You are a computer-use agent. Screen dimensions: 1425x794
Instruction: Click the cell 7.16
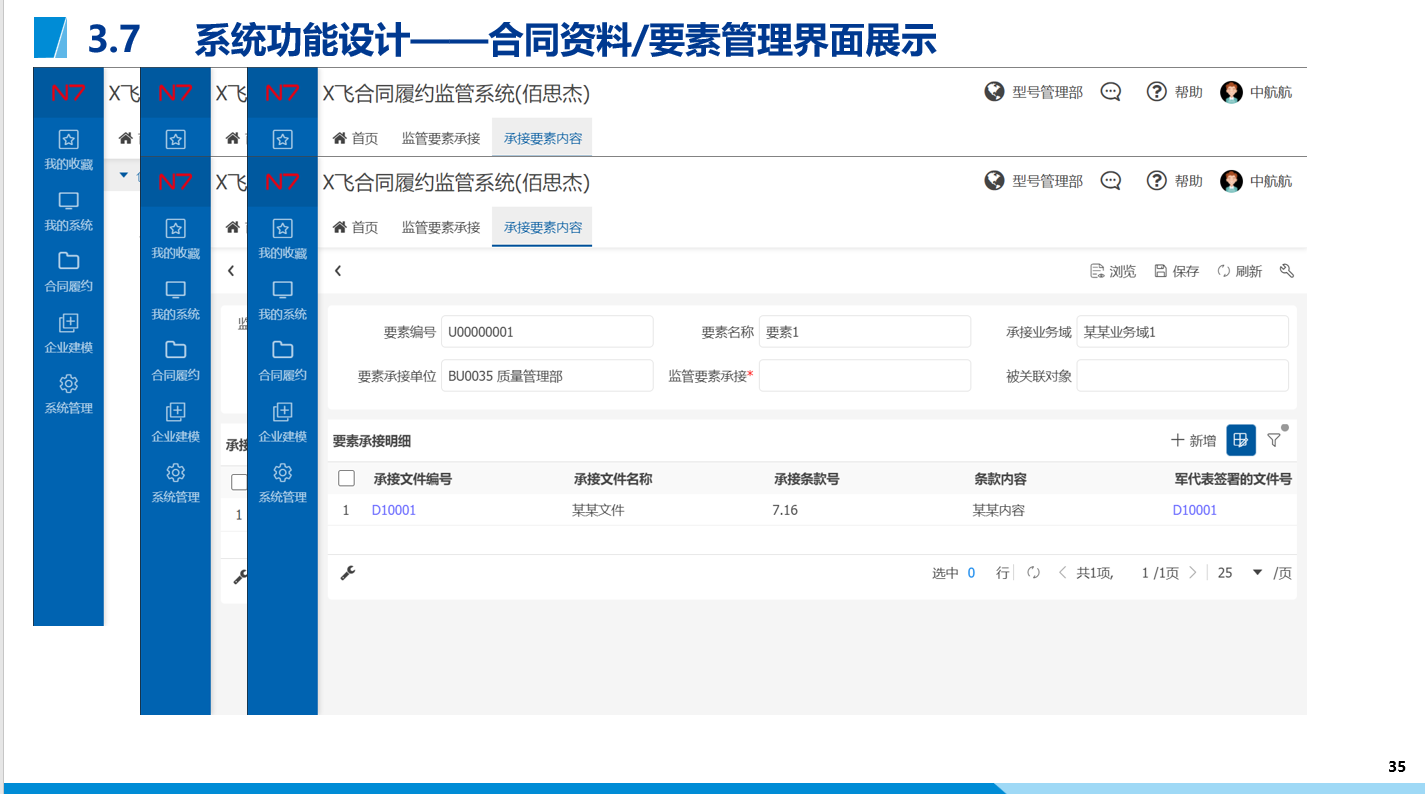785,510
